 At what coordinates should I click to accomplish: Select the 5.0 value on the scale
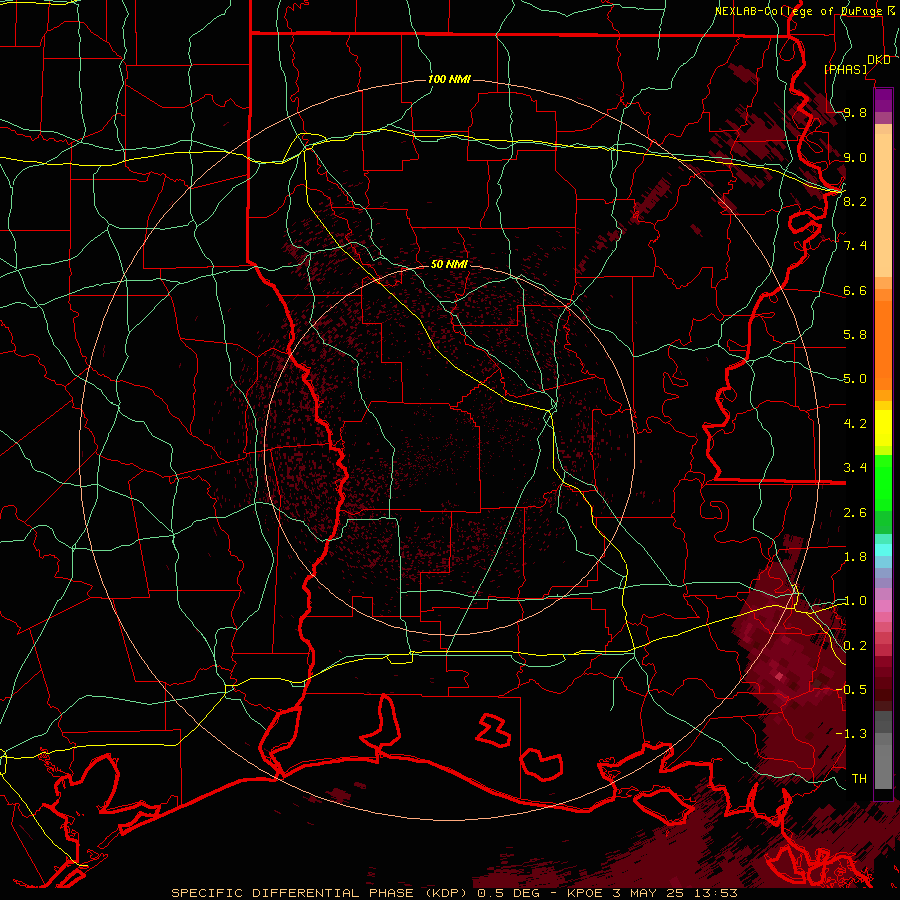coord(855,379)
